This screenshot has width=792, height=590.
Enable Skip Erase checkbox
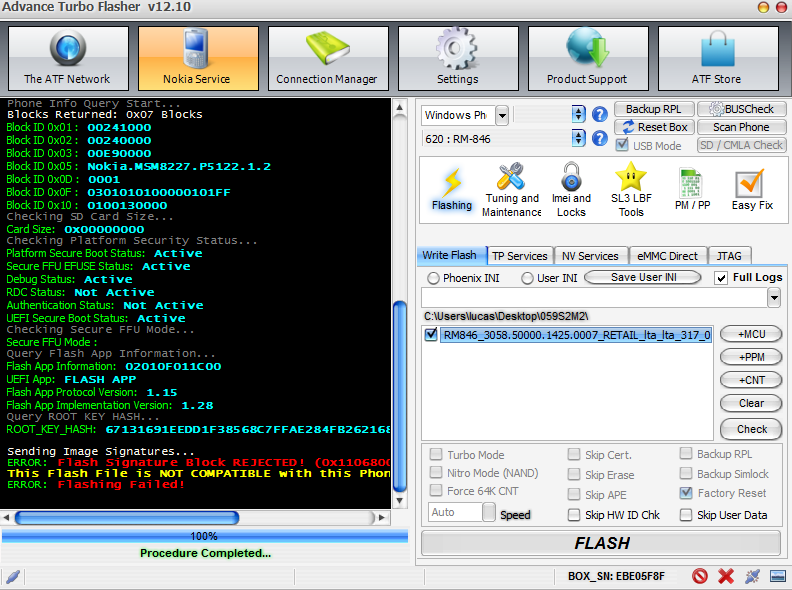[574, 474]
